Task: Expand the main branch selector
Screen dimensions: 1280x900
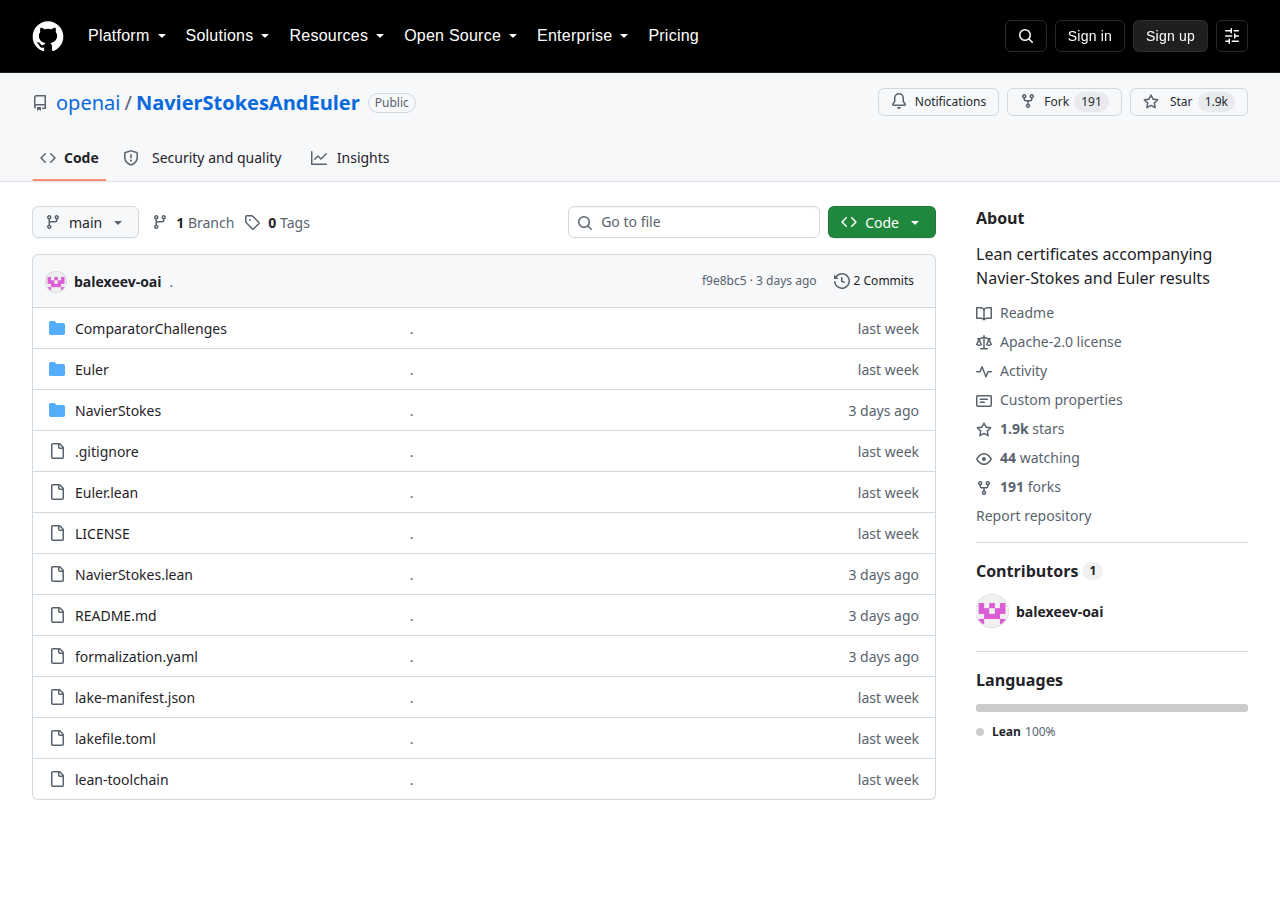Action: (x=85, y=222)
